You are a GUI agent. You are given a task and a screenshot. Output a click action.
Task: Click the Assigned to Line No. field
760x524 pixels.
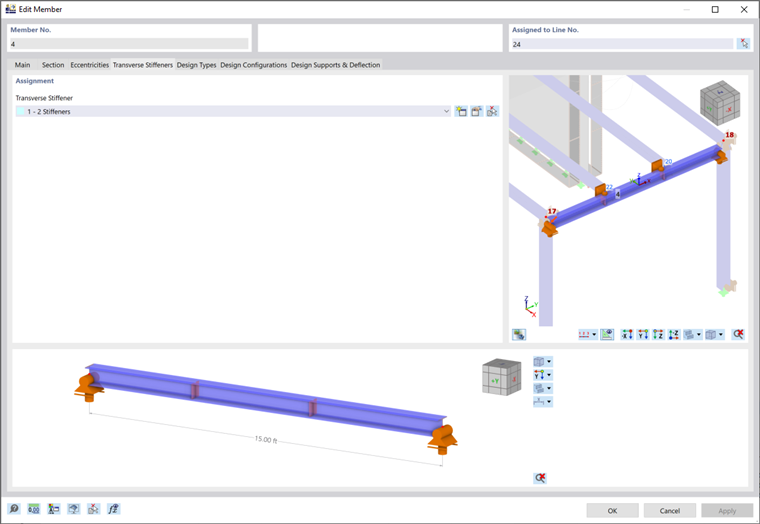click(x=622, y=44)
